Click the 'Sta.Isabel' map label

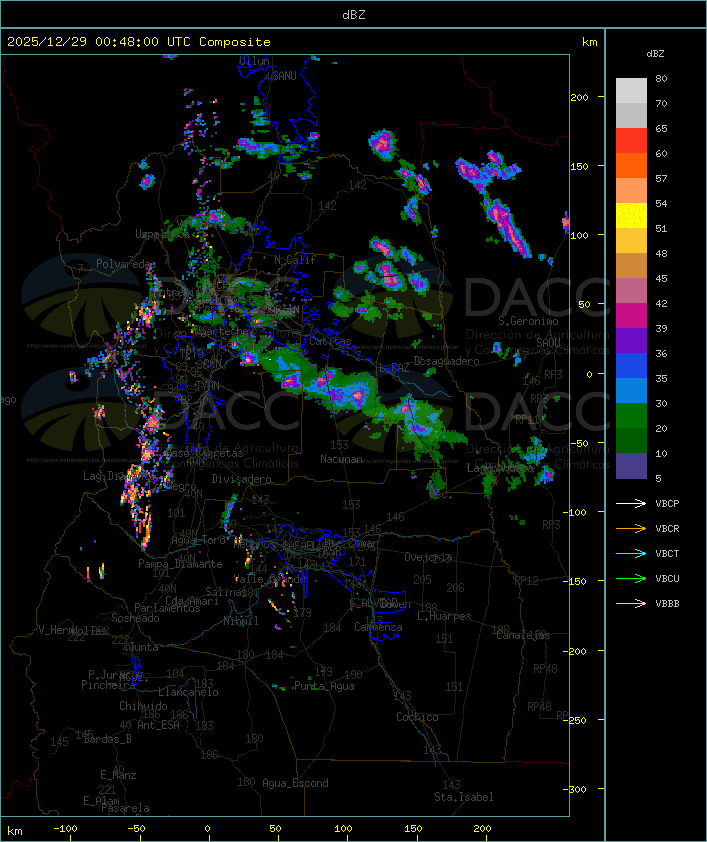[x=463, y=797]
